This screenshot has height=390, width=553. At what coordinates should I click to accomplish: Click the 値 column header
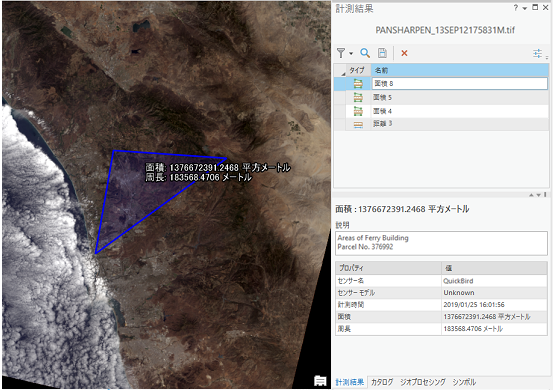[494, 268]
